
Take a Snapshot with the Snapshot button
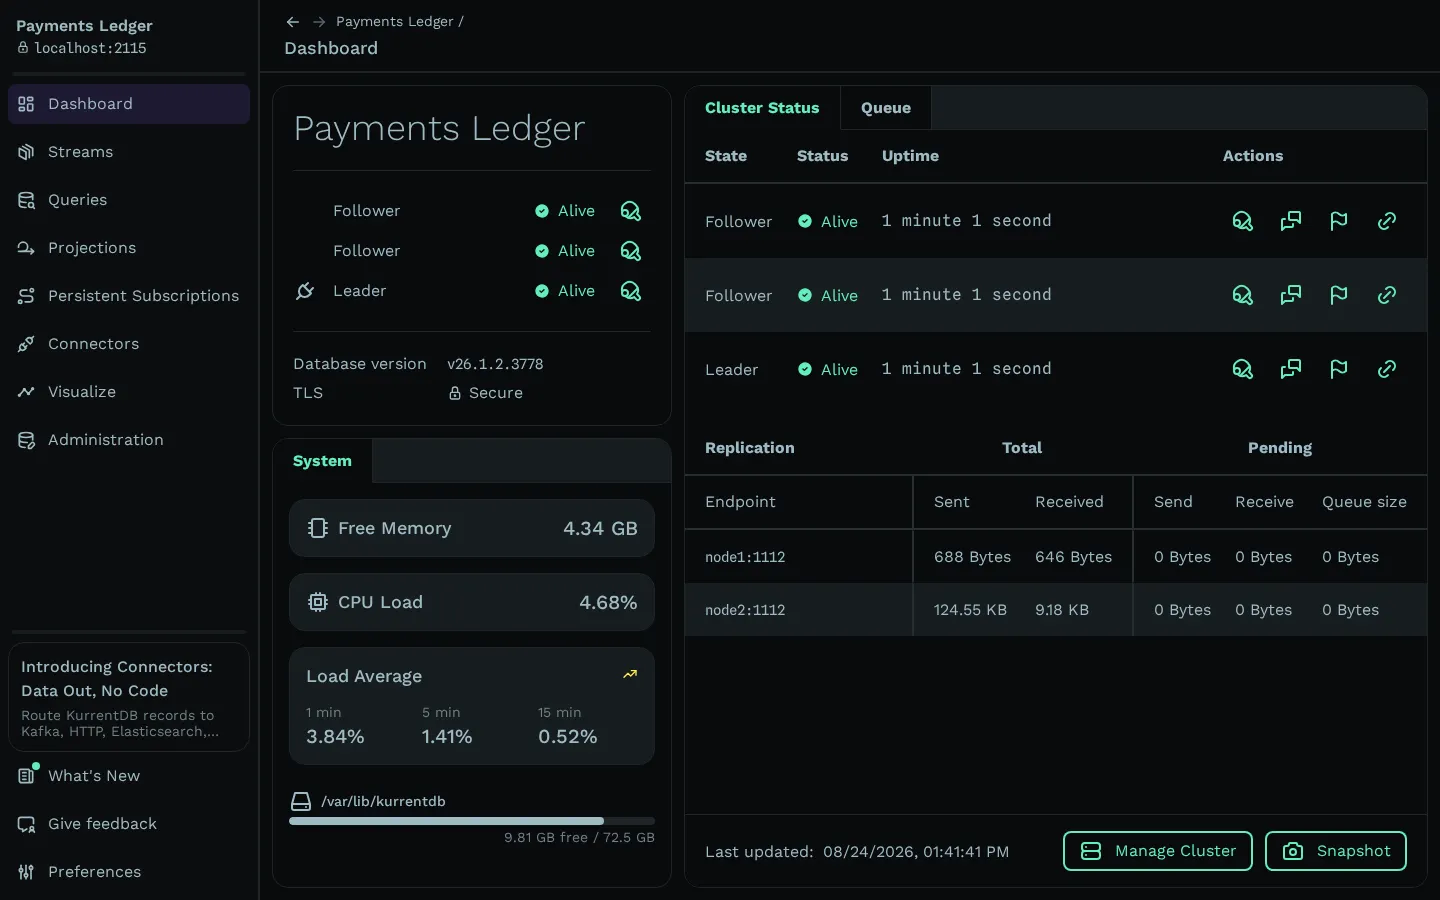pos(1336,851)
